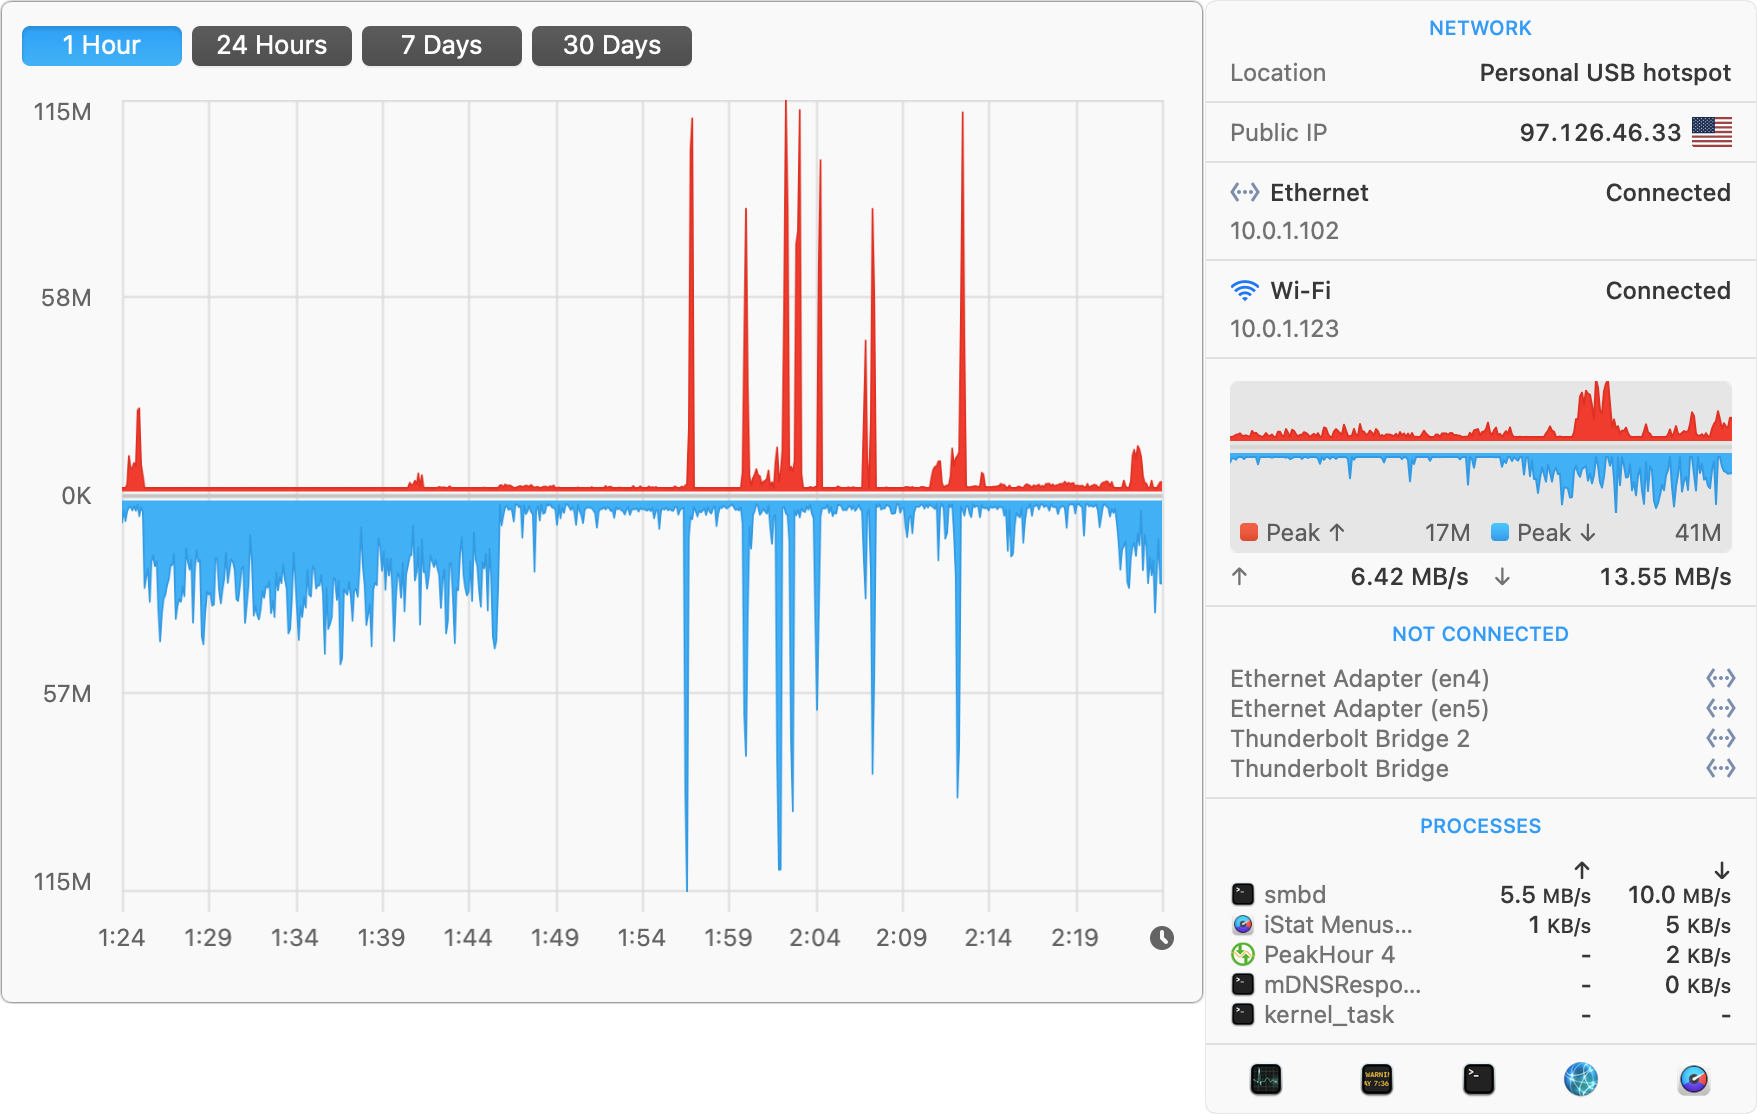1757x1114 pixels.
Task: Click the Wi-Fi signal icon
Action: [1244, 291]
